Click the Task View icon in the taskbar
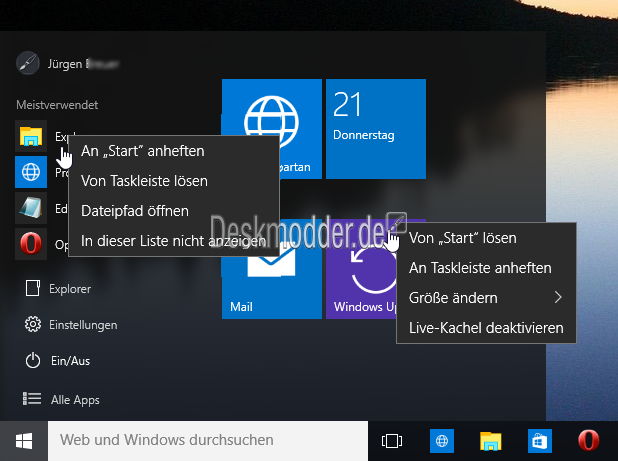618x461 pixels. click(392, 441)
